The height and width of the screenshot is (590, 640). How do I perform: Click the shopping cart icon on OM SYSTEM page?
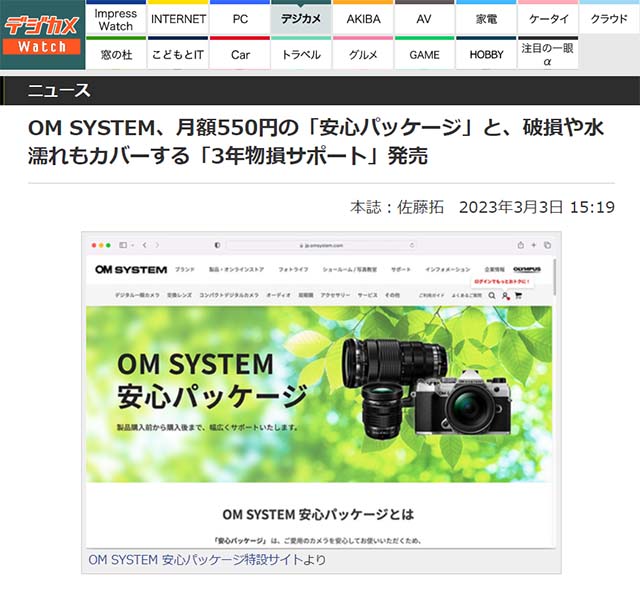pyautogui.click(x=518, y=295)
